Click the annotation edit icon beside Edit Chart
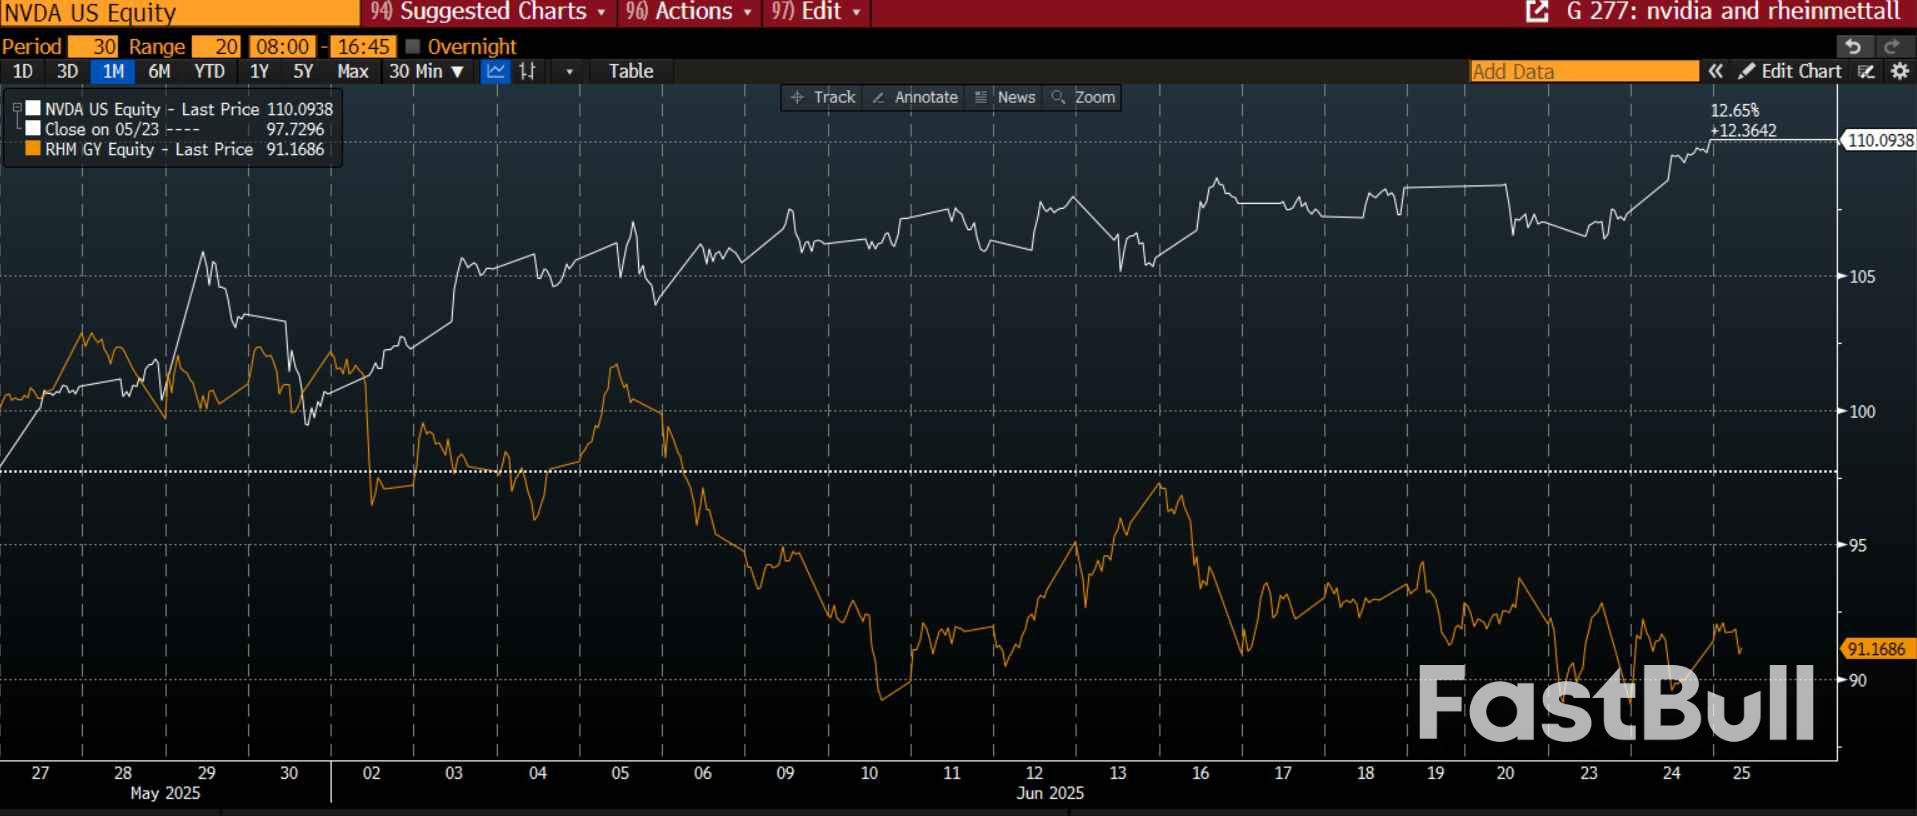Screen dimensions: 1917x816 coord(1866,71)
